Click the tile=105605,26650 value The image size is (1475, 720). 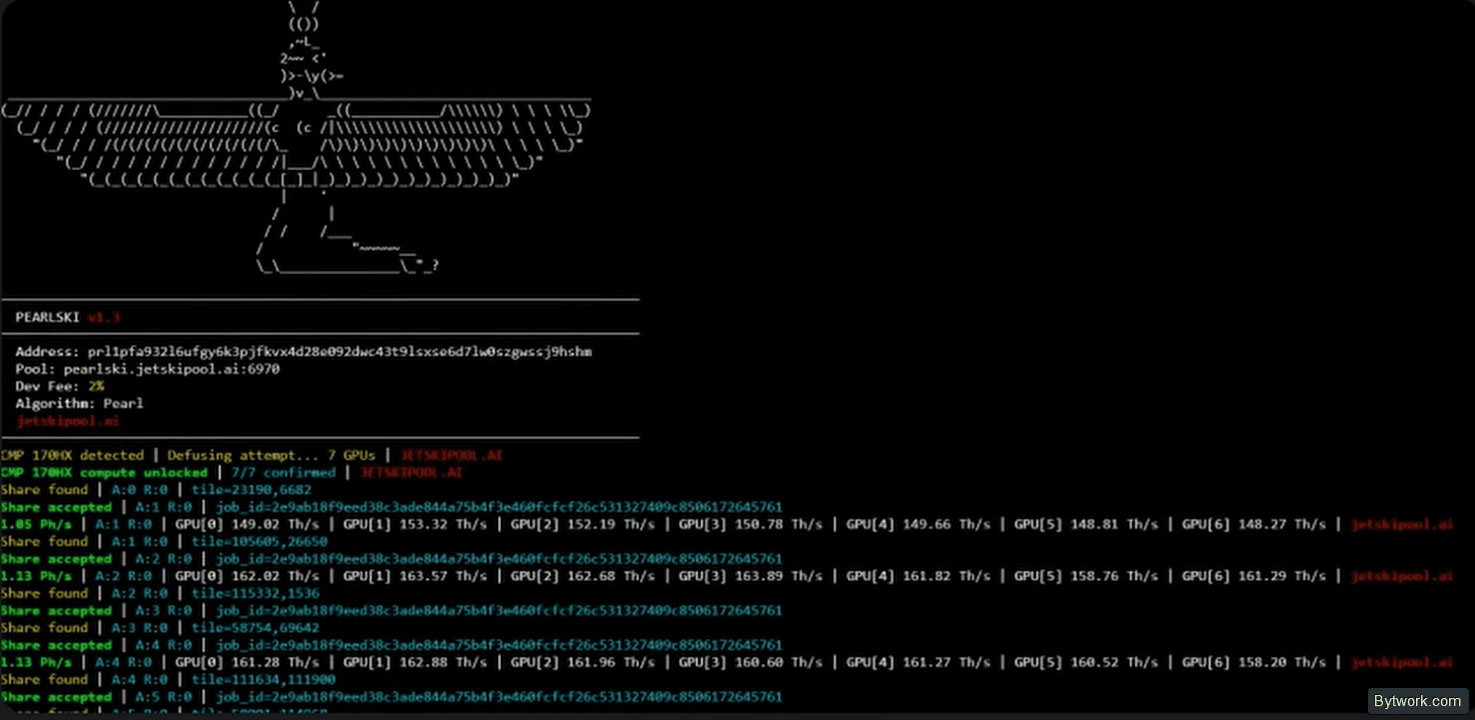point(259,541)
